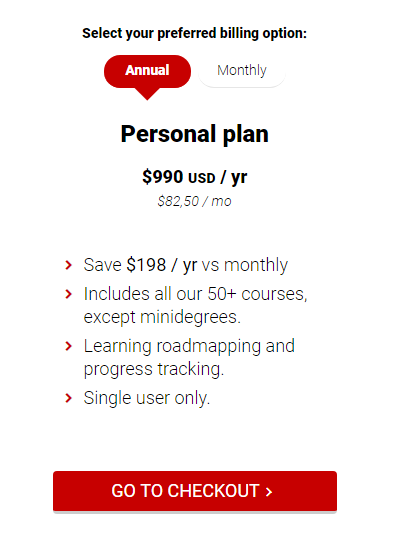
Task: Click red chevron beside Learning roadmapping bullet
Action: tap(69, 346)
